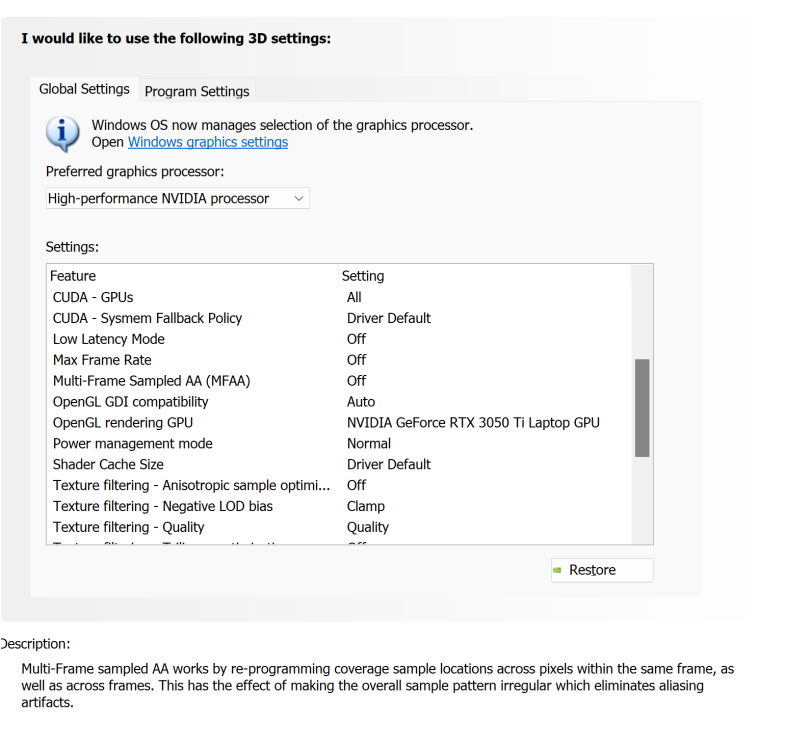This screenshot has height=750, width=811.
Task: Click the blue information icon
Action: (x=63, y=133)
